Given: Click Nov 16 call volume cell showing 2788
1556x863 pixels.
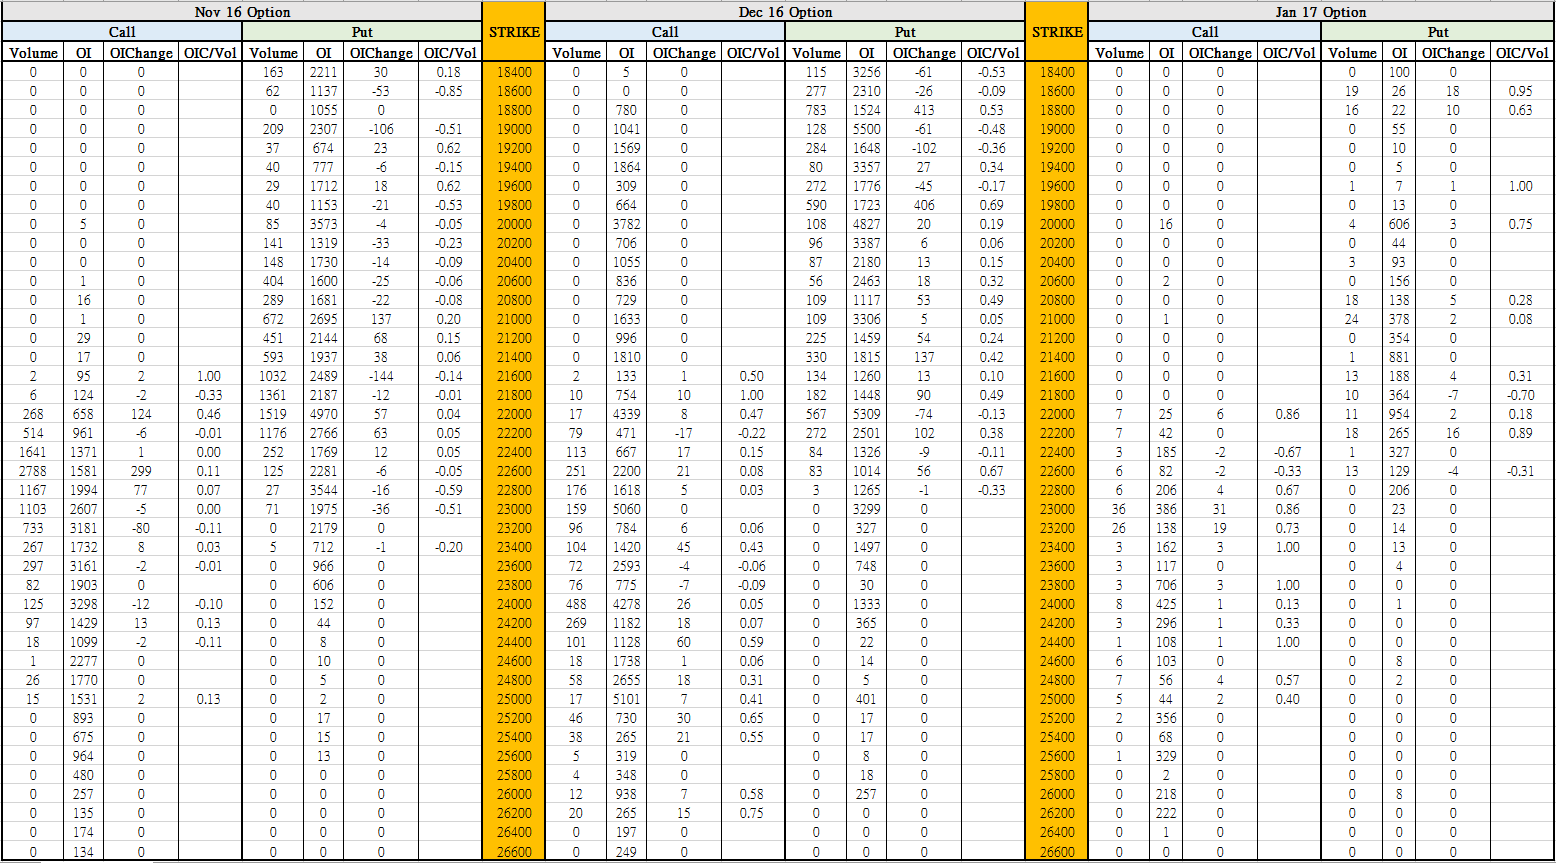Looking at the screenshot, I should pyautogui.click(x=33, y=471).
